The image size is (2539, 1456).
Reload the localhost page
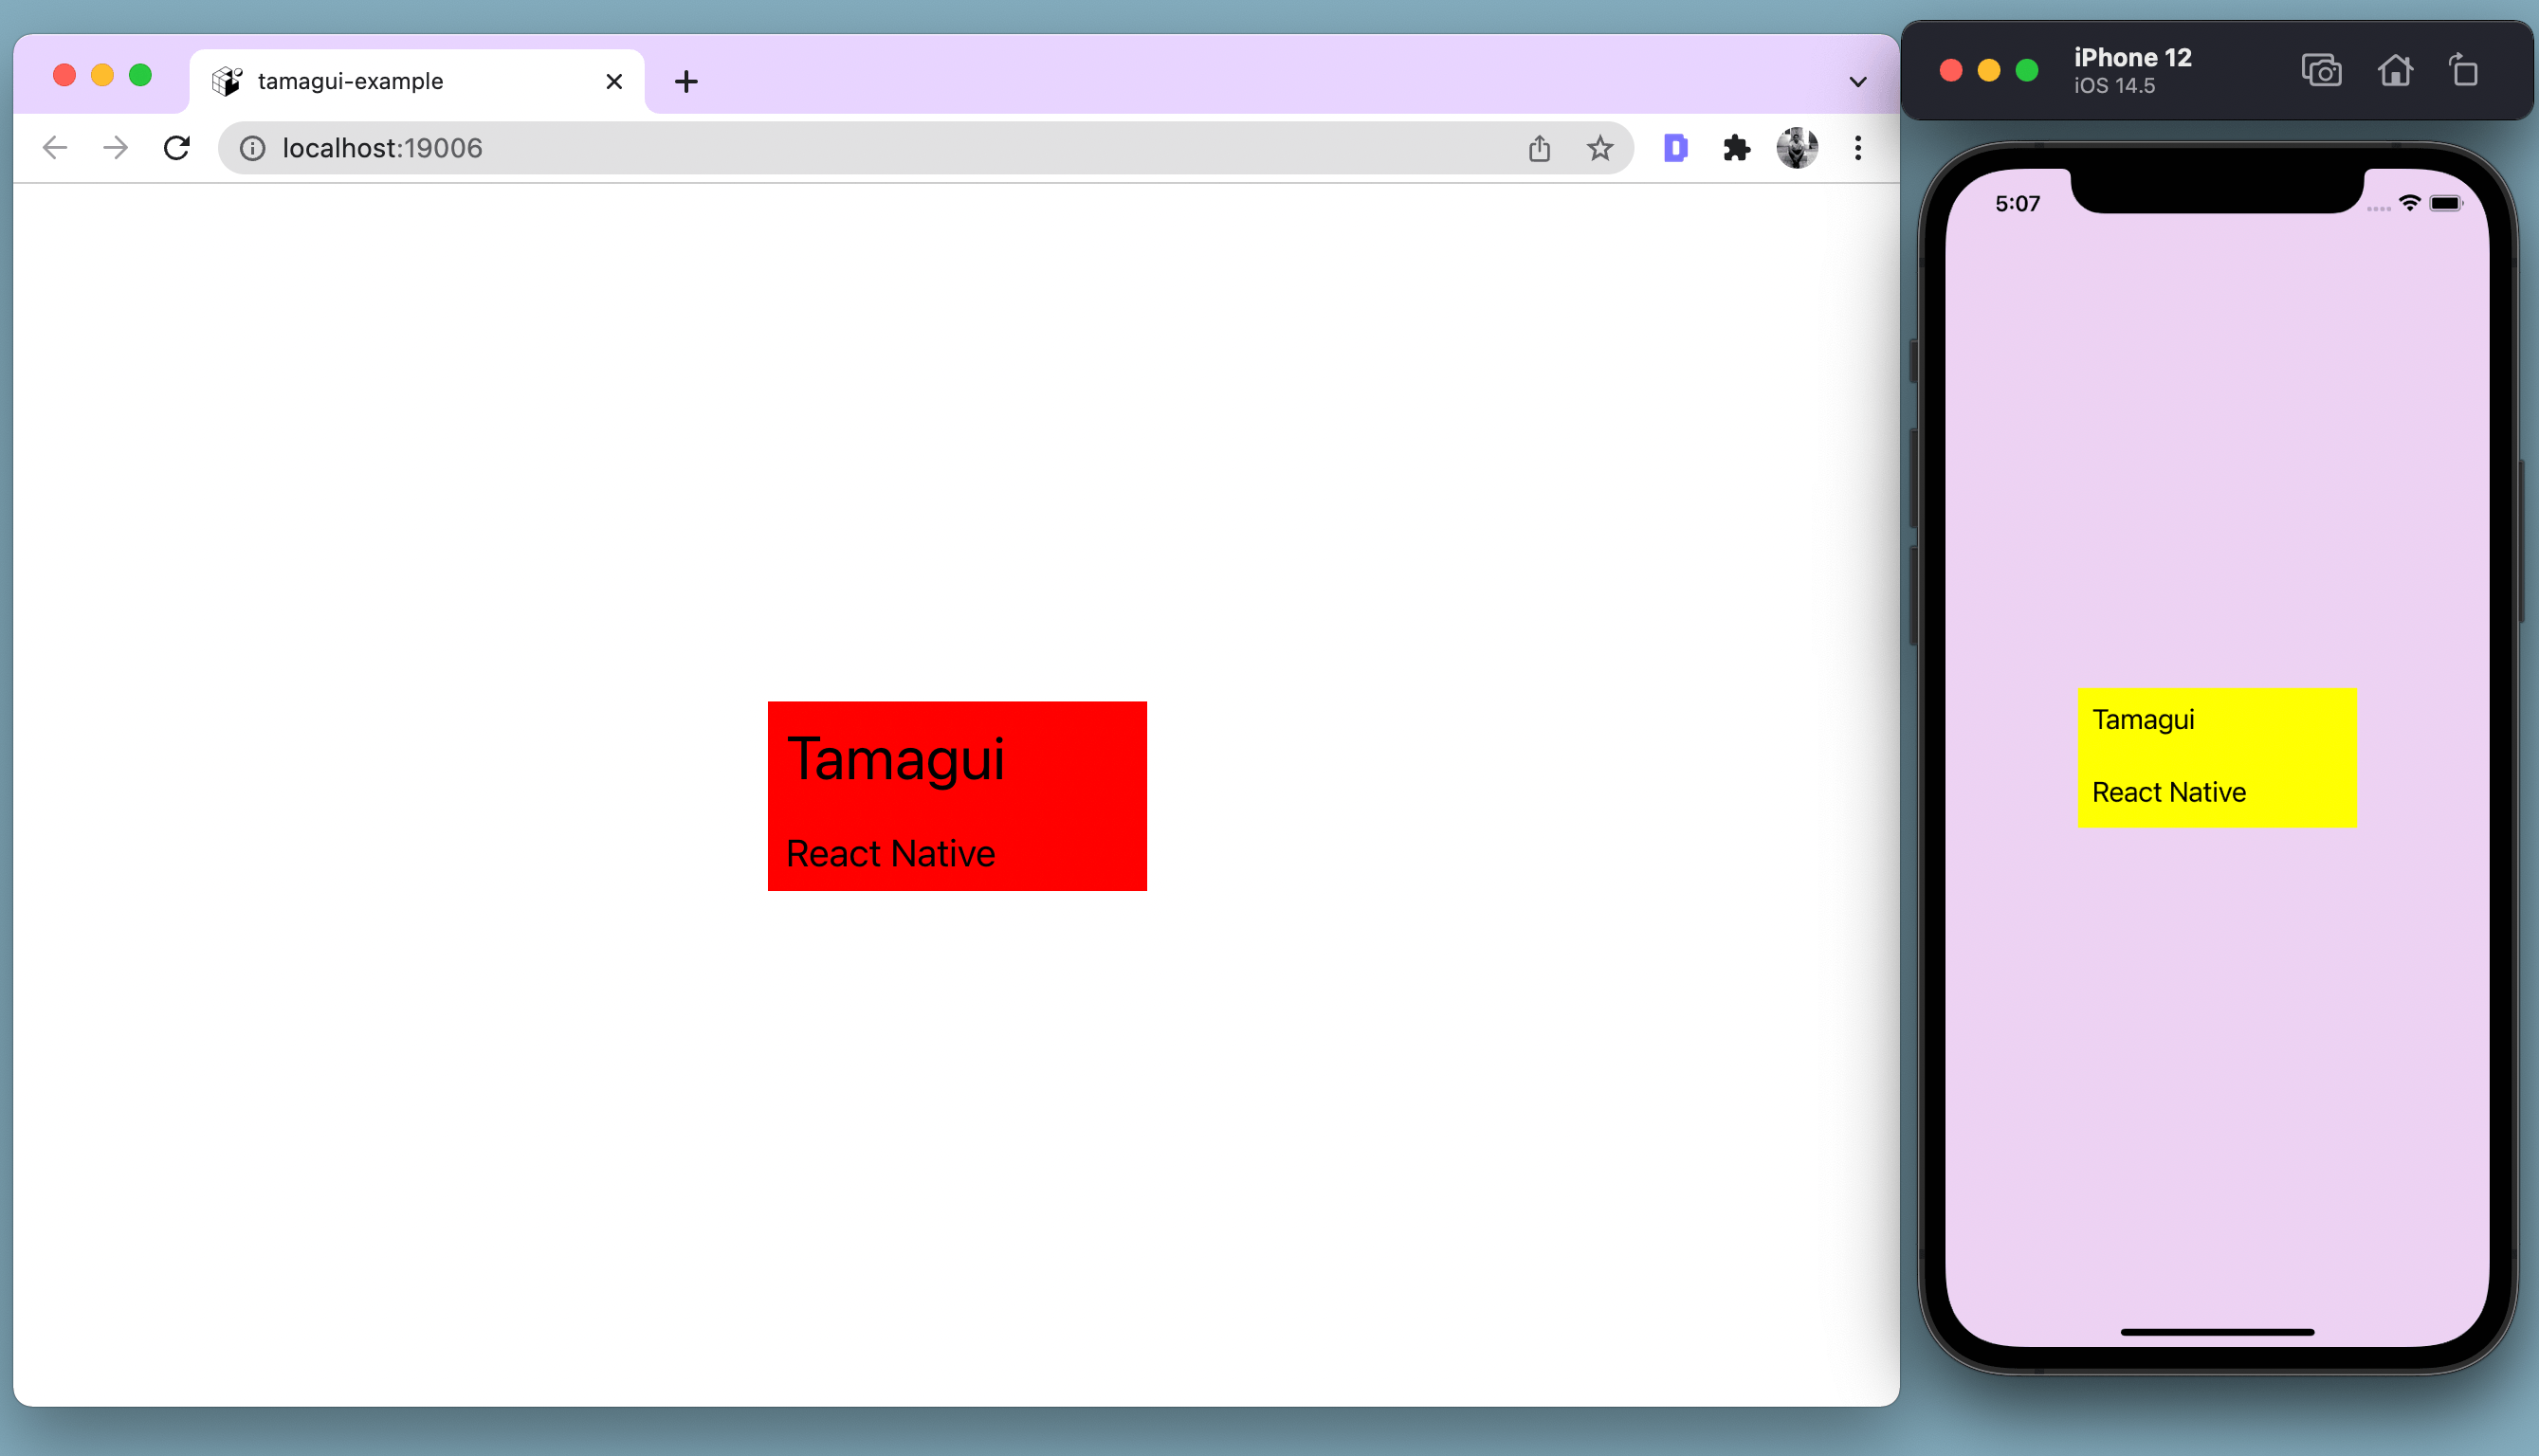(x=177, y=148)
